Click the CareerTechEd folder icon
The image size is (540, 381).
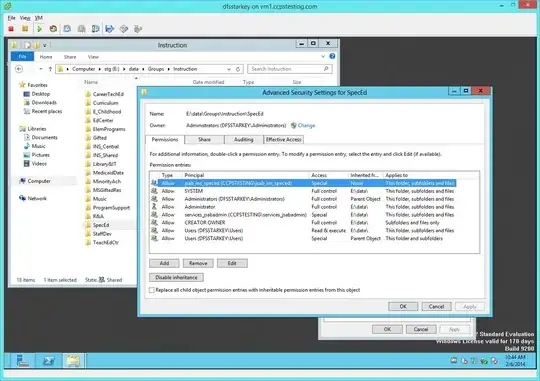coord(88,94)
